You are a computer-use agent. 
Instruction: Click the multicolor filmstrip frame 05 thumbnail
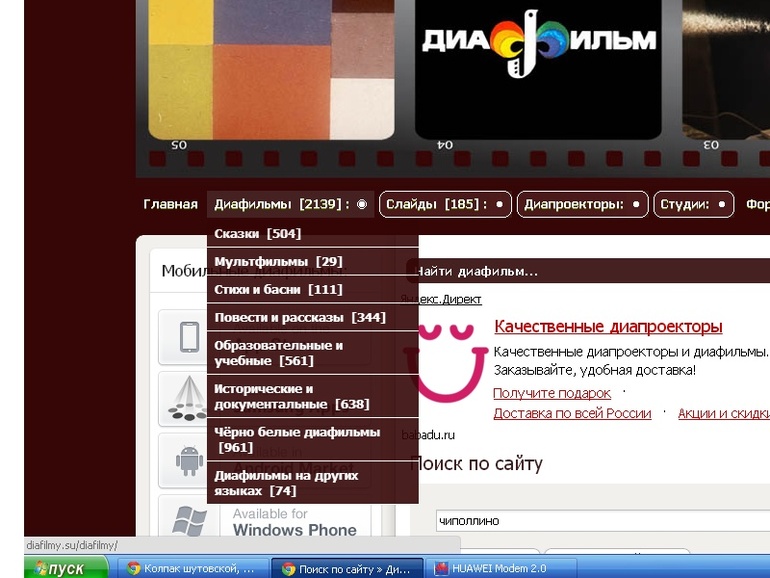[x=271, y=70]
